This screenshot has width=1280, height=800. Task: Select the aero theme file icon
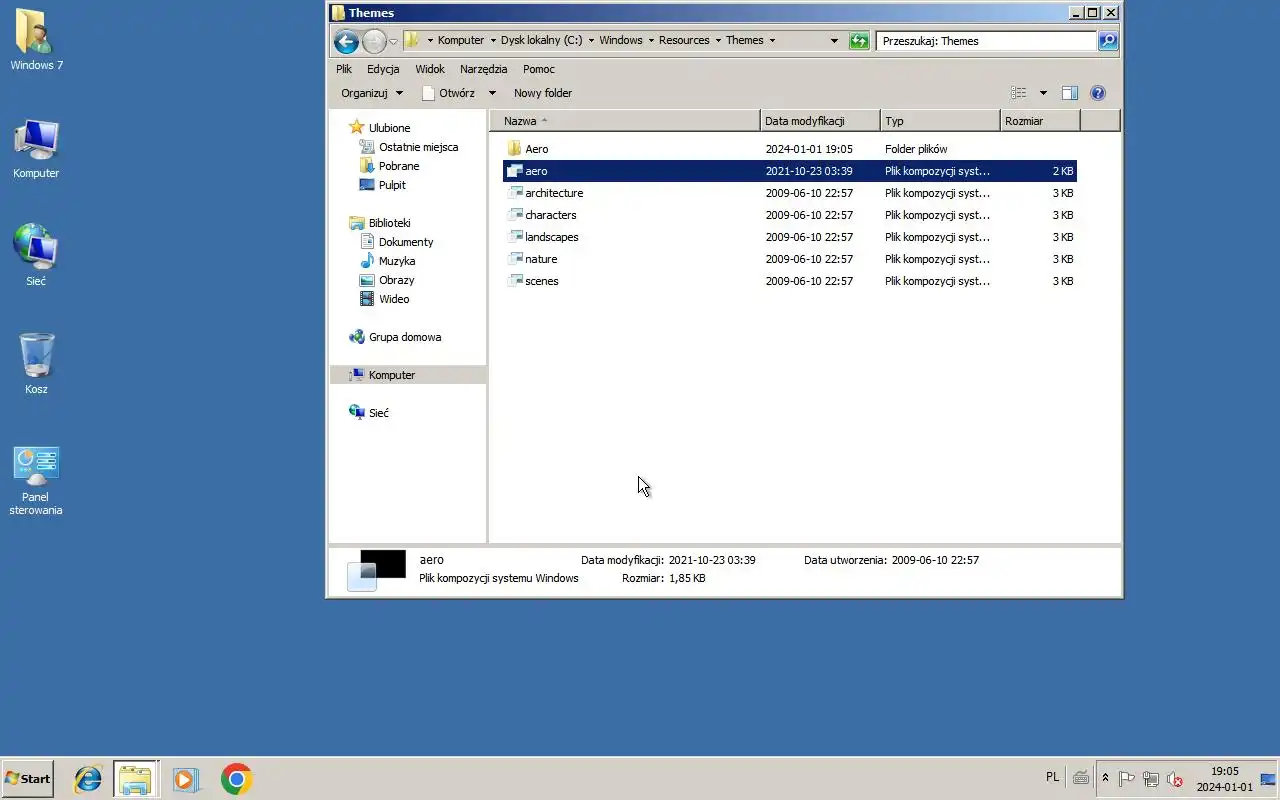point(514,171)
